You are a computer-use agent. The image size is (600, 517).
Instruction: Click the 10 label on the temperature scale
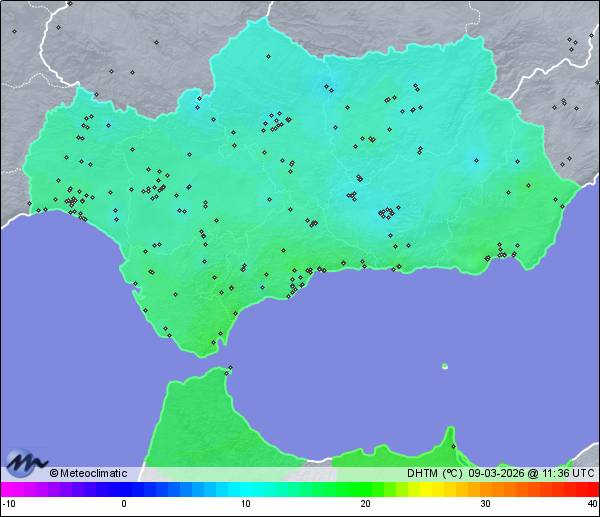click(245, 504)
